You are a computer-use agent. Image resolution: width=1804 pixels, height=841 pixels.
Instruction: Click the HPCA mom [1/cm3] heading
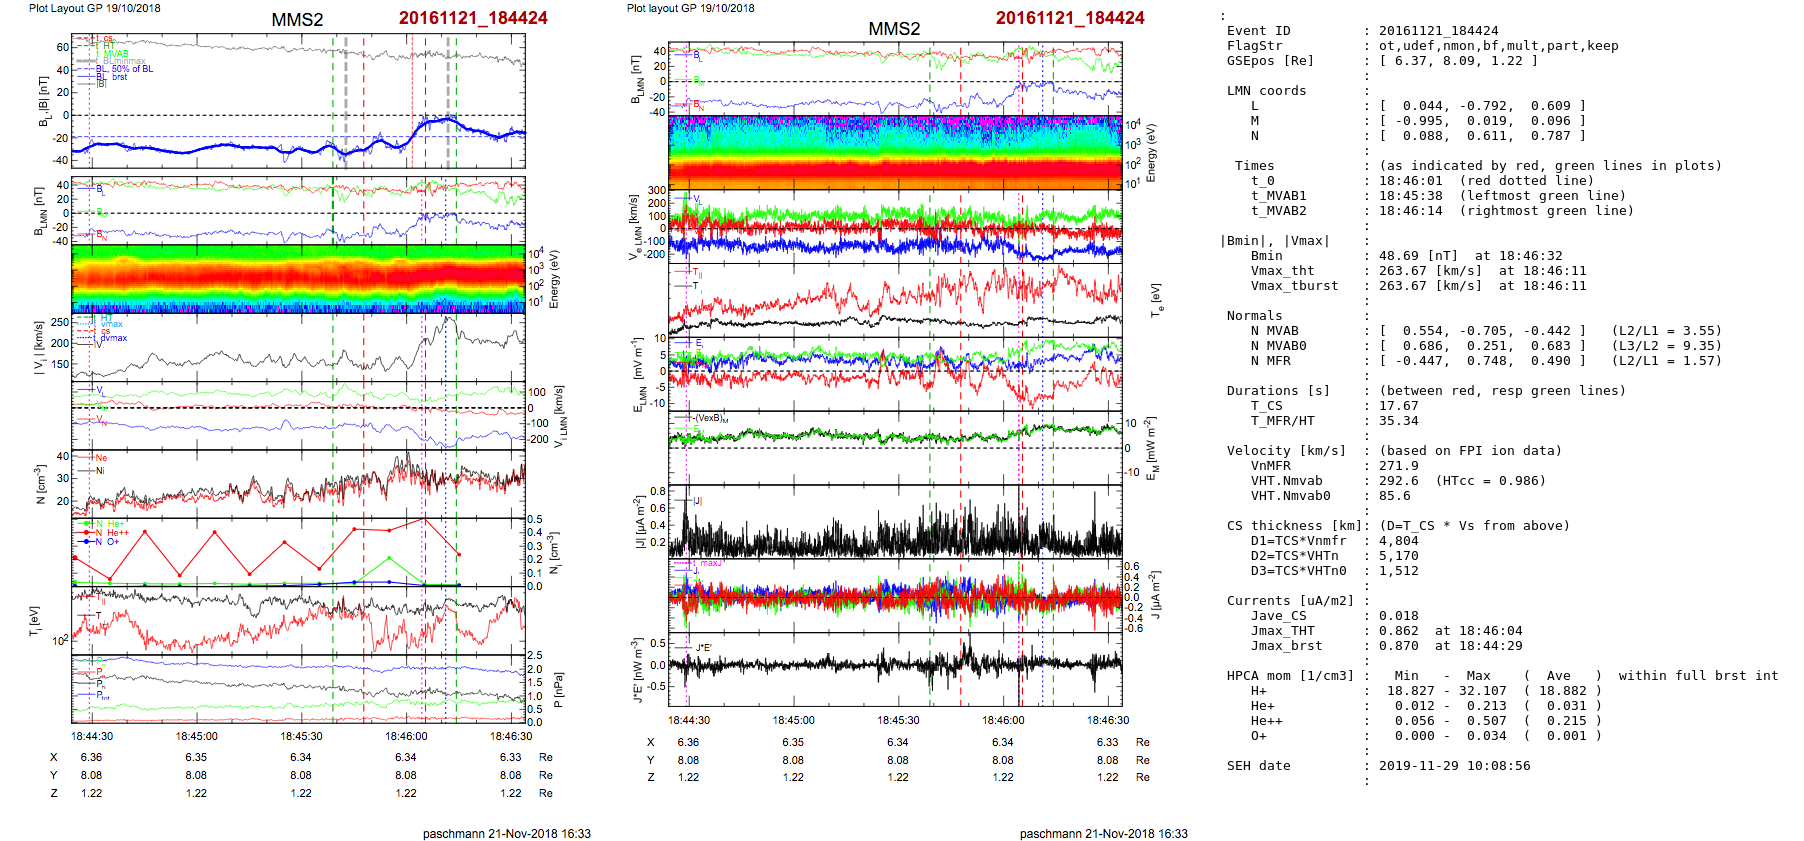(x=1290, y=676)
